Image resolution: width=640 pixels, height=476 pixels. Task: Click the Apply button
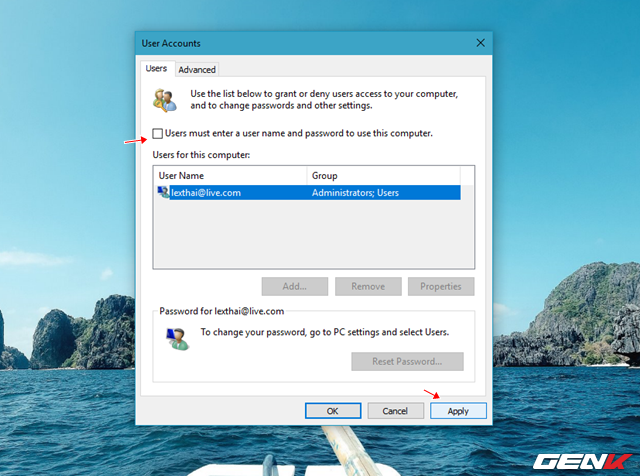tap(458, 411)
